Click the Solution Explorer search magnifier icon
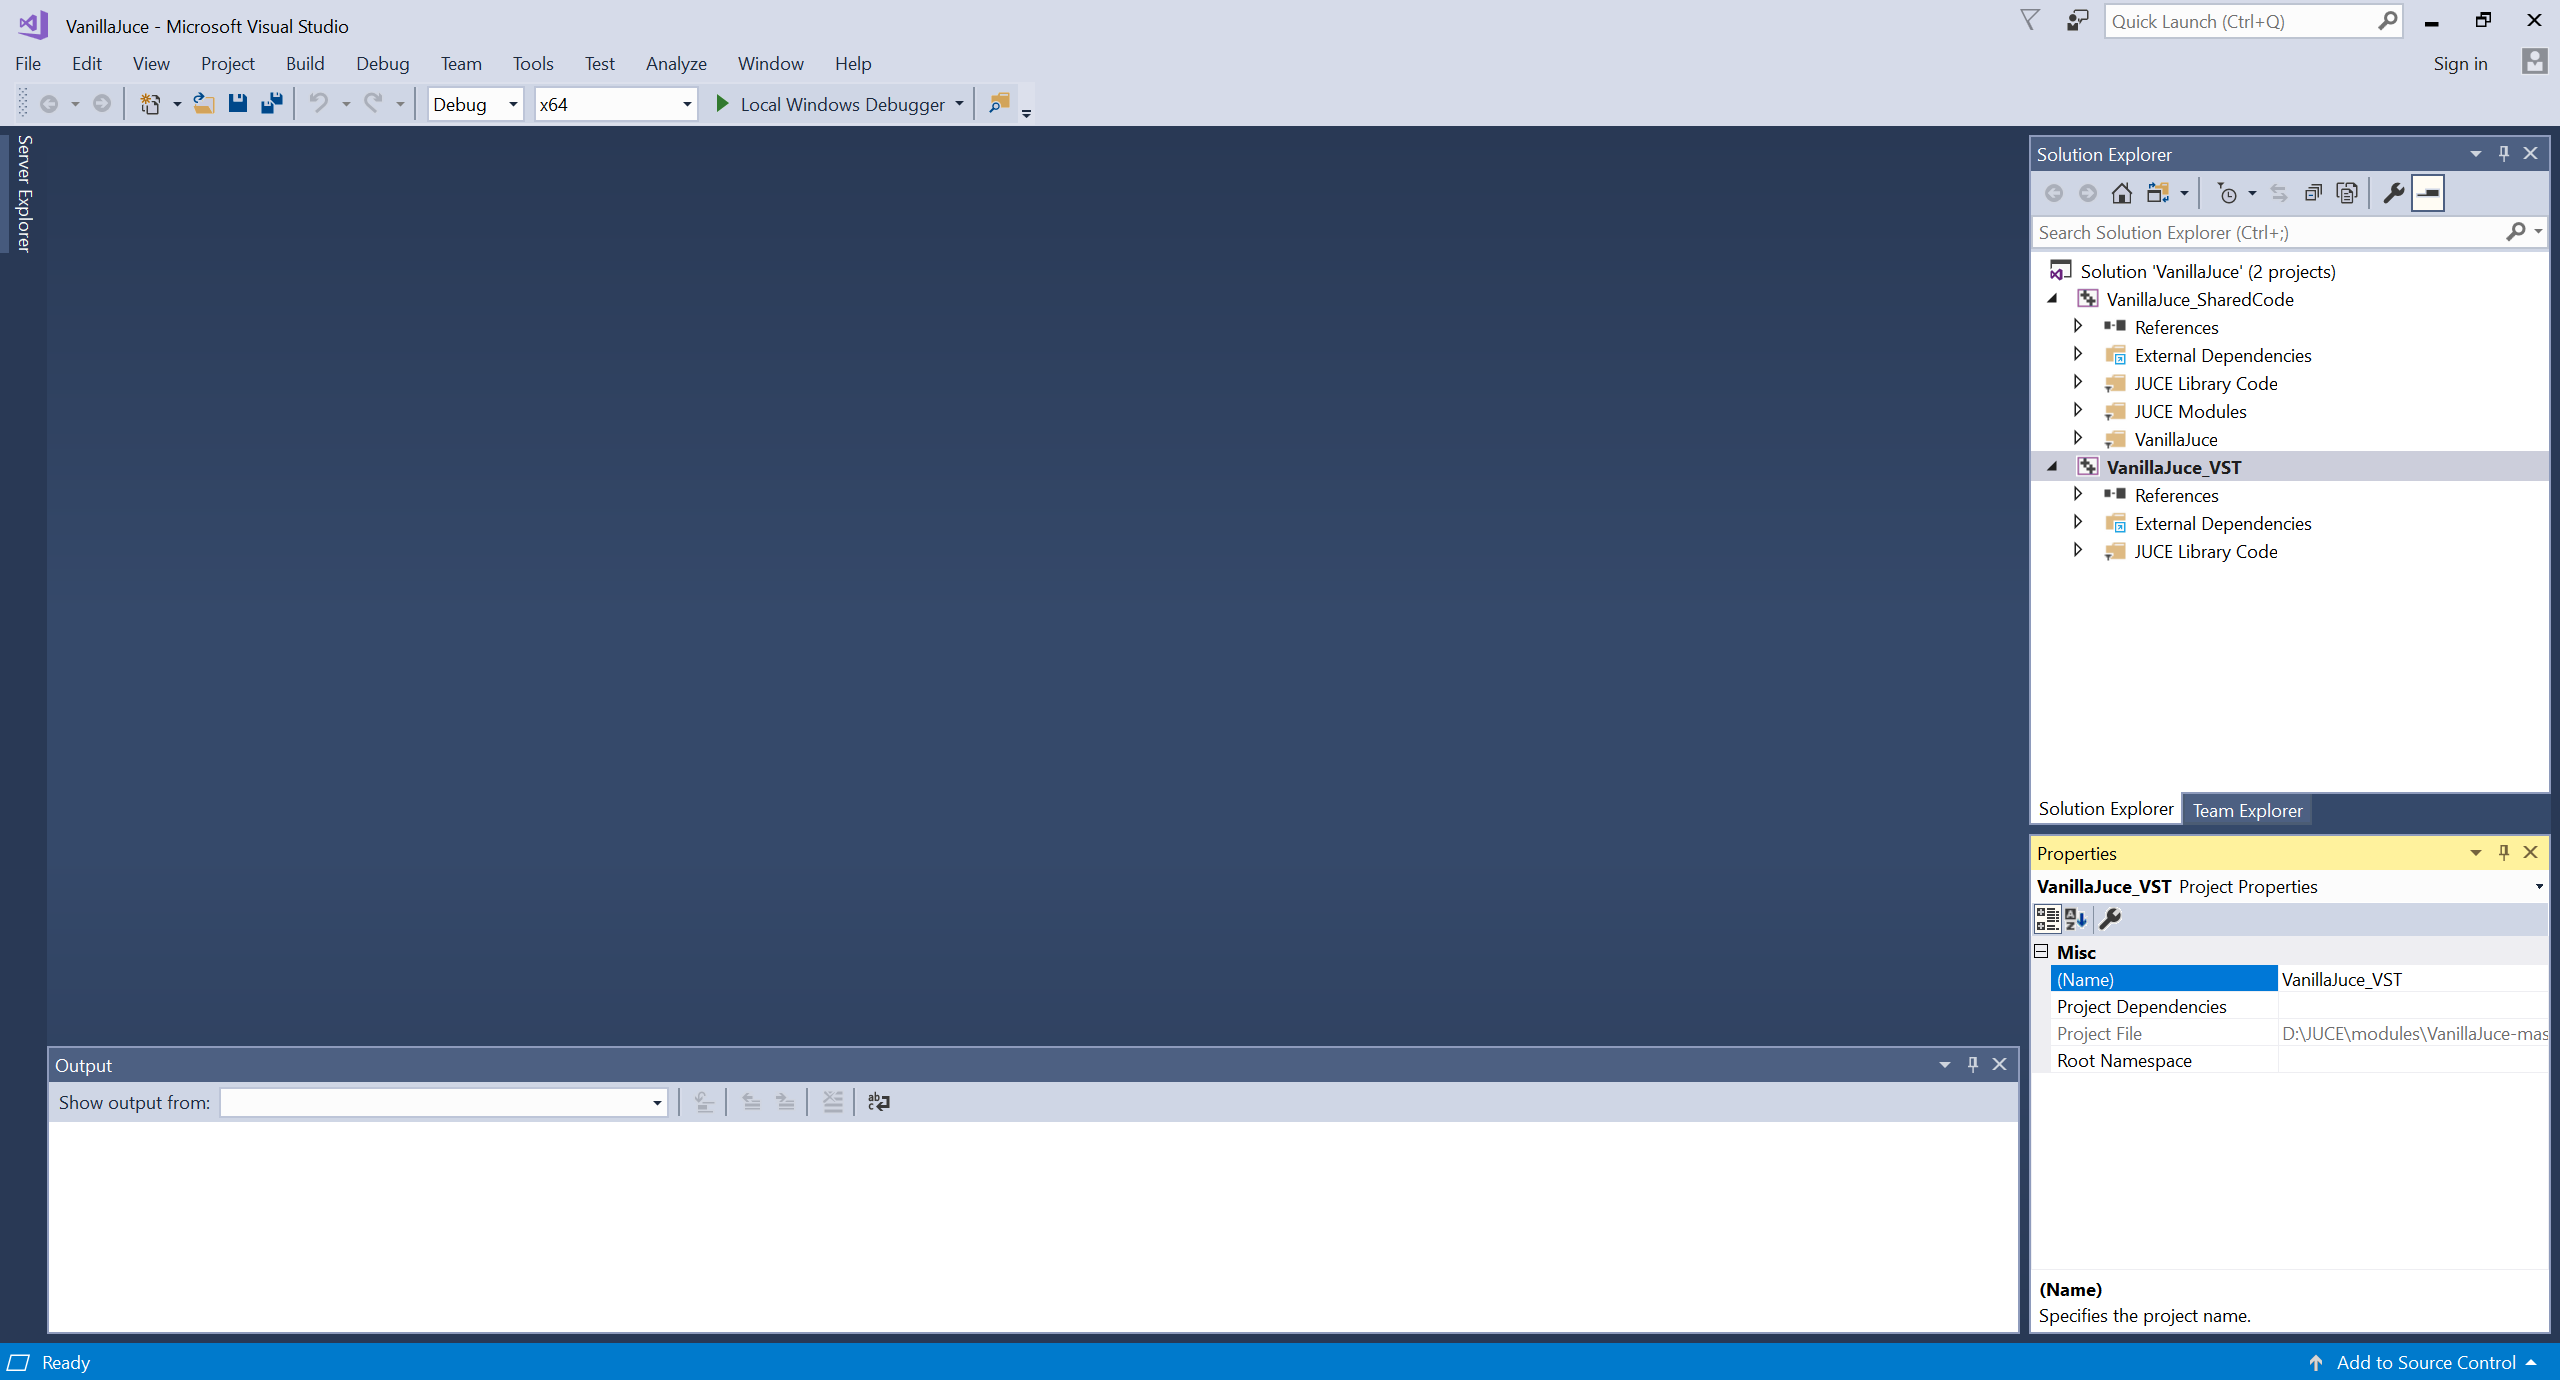The image size is (2560, 1380). [2516, 232]
